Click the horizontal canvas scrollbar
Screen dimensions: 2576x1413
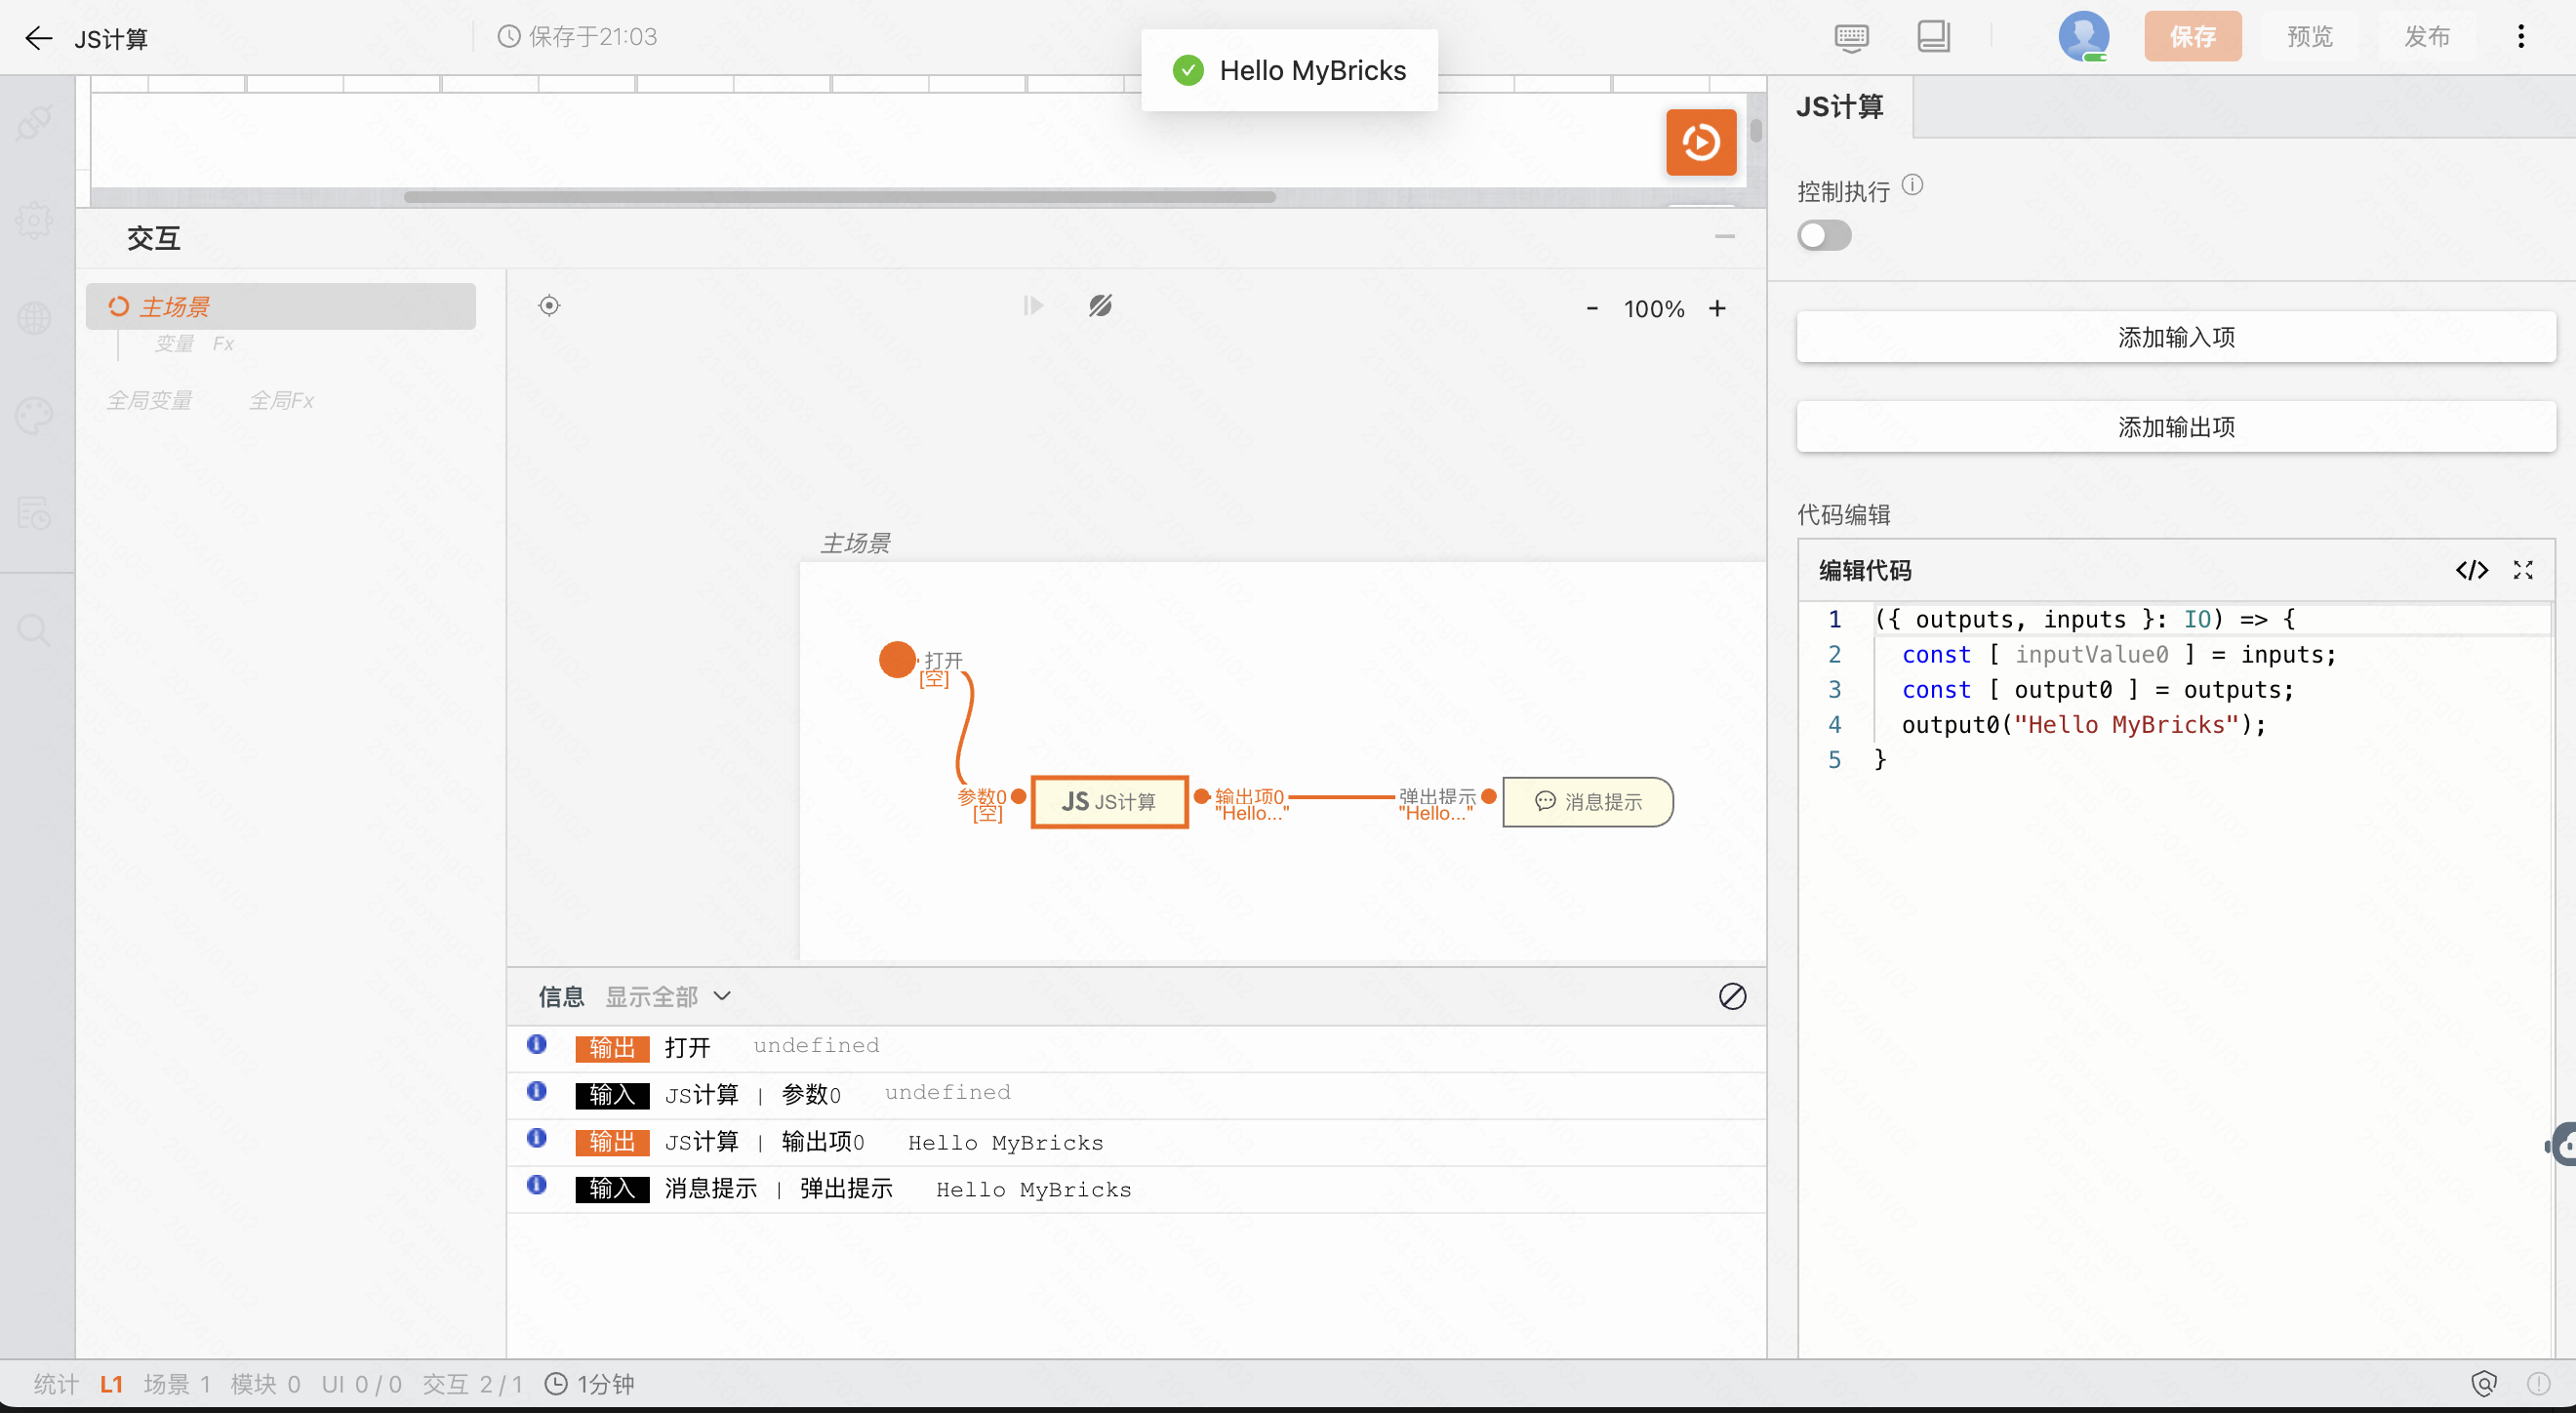[839, 197]
